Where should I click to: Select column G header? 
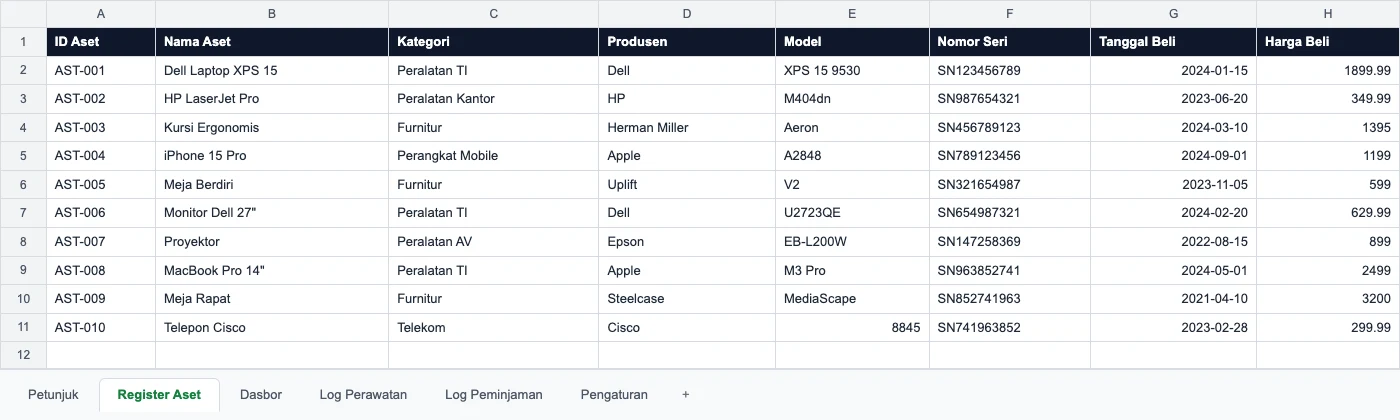(x=1173, y=14)
